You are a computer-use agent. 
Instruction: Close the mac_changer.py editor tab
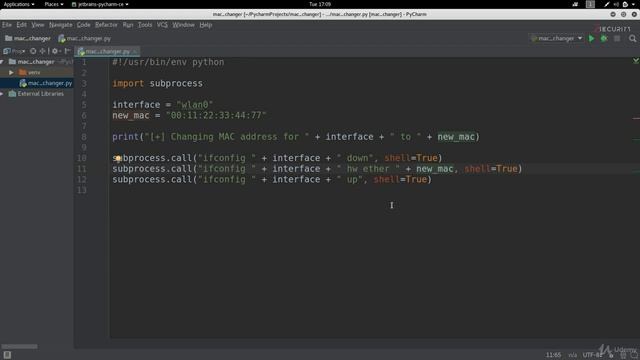pyautogui.click(x=135, y=51)
